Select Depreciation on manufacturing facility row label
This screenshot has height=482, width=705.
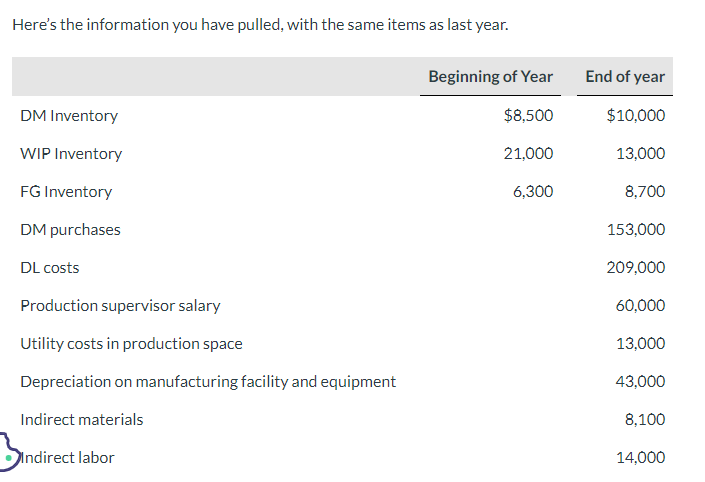tap(208, 382)
